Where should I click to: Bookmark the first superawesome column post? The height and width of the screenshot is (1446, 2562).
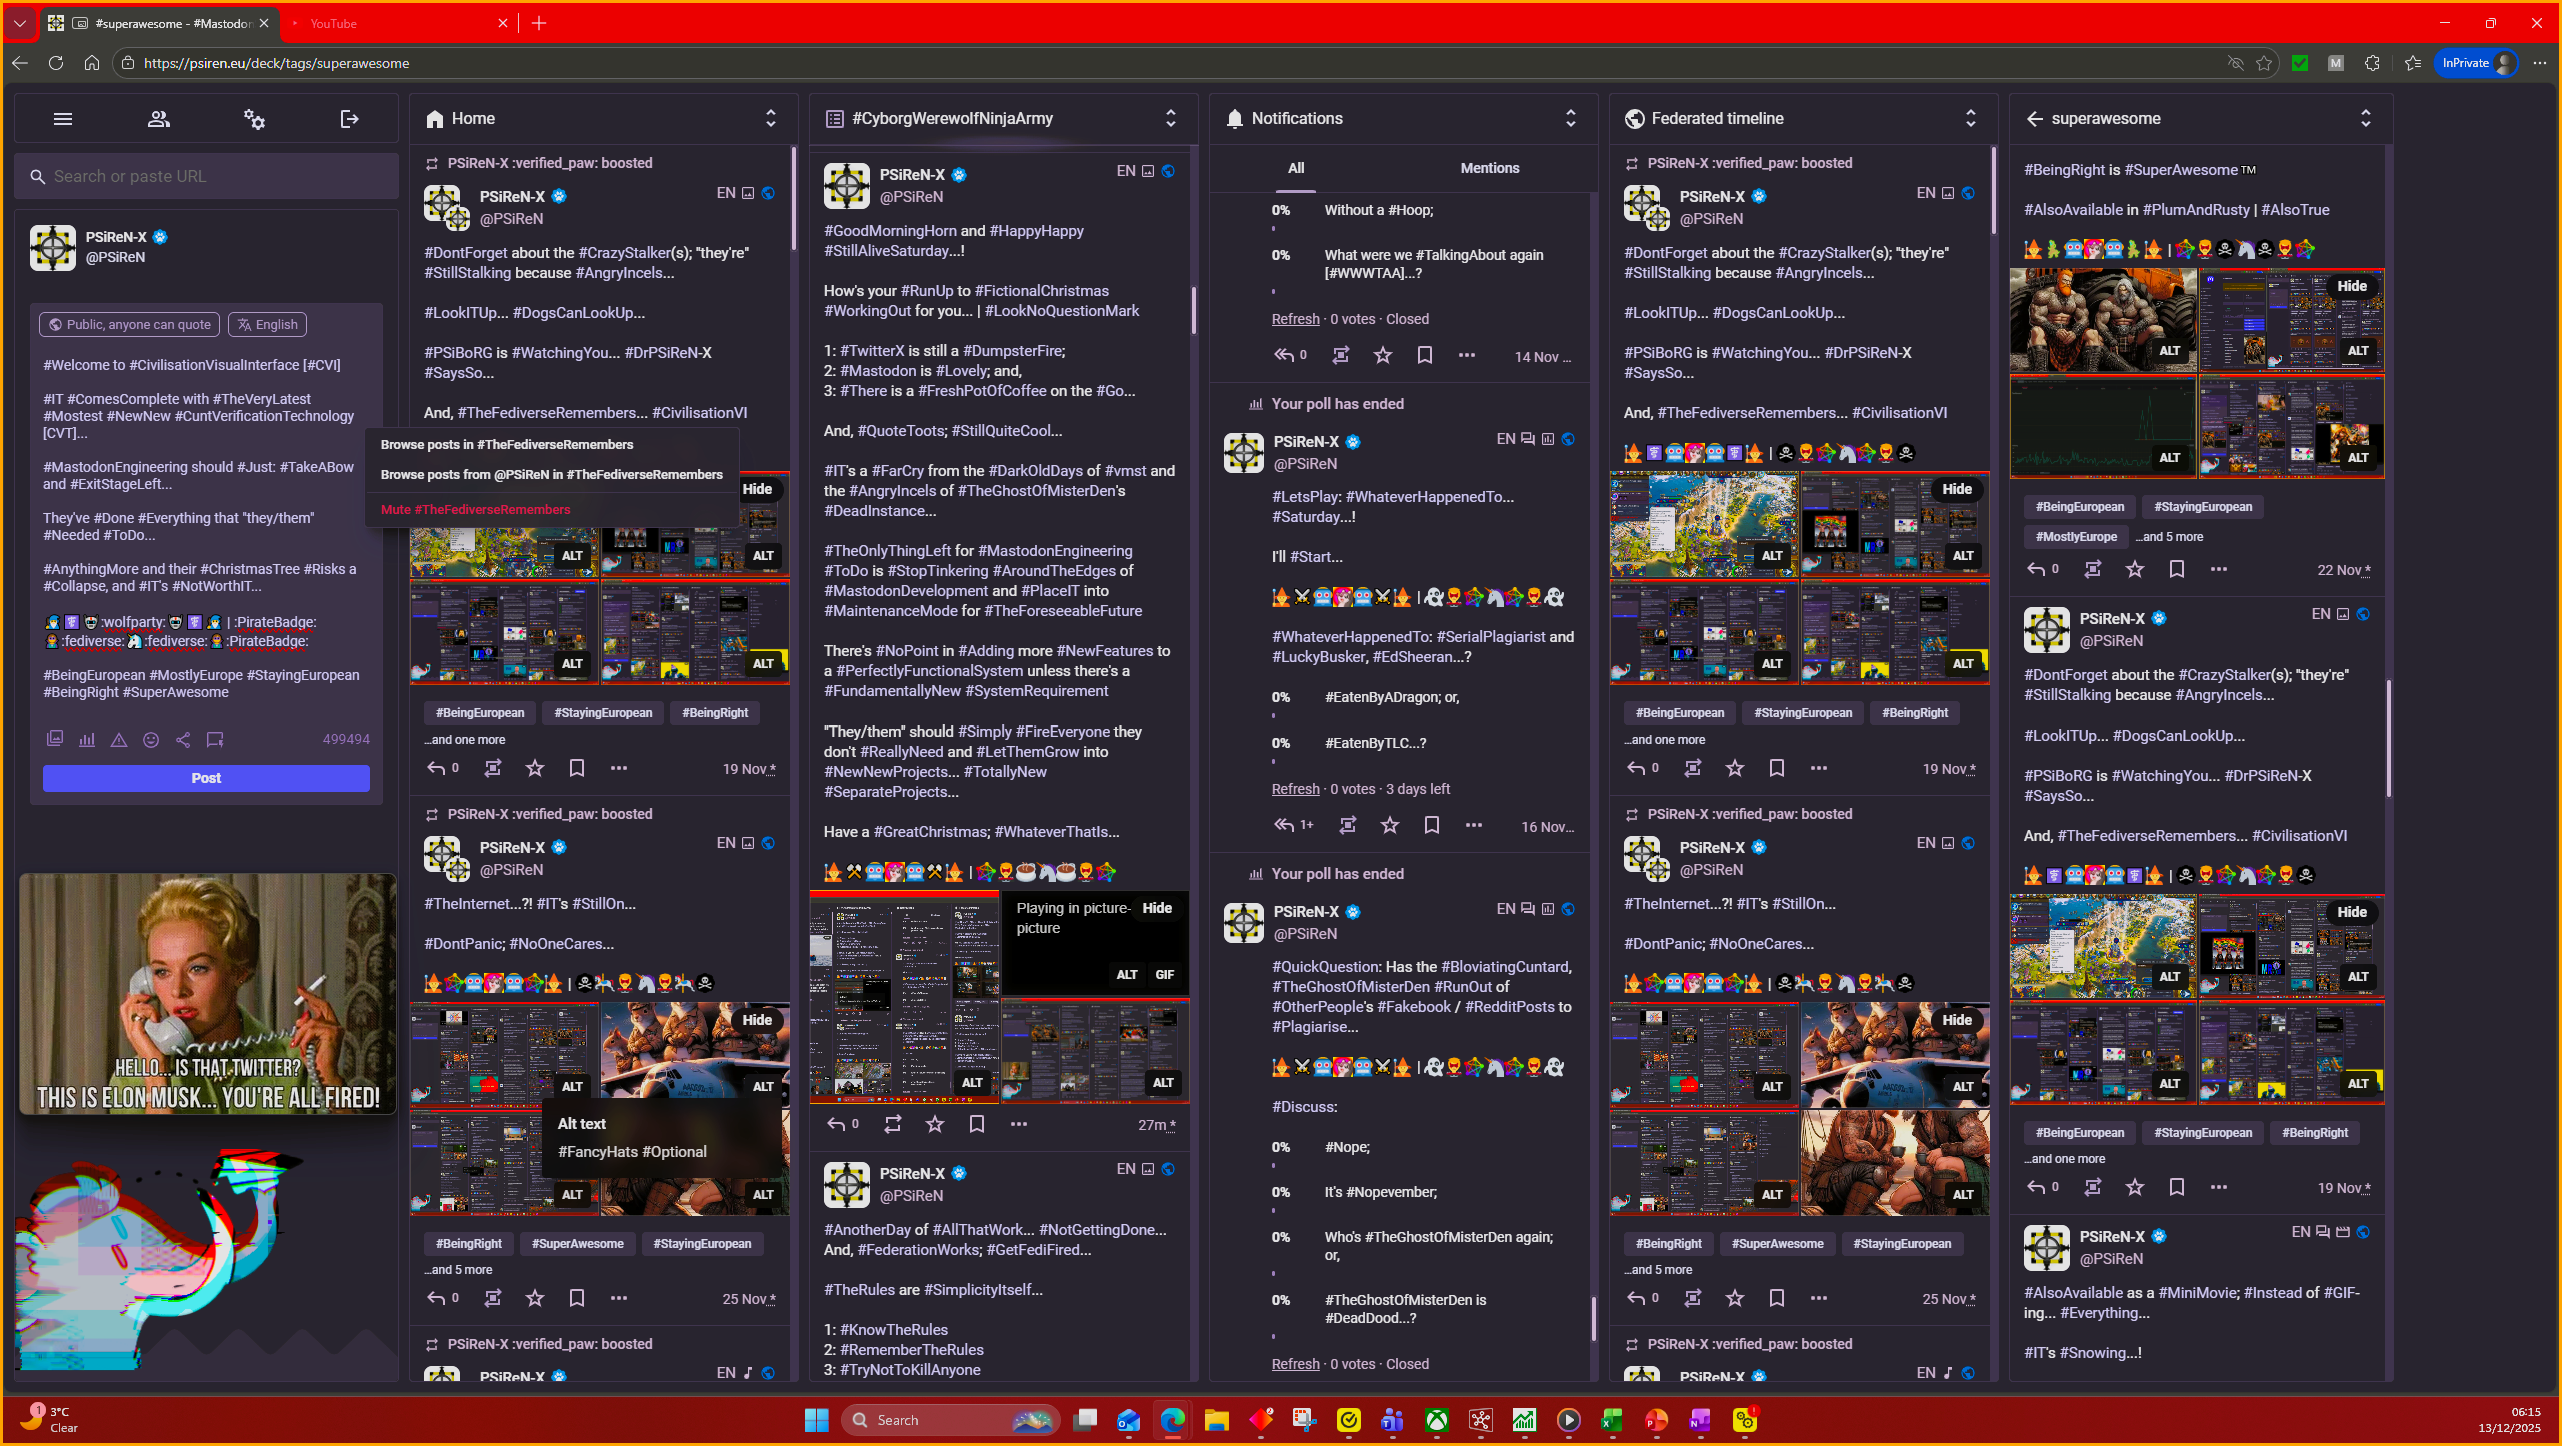point(2177,569)
